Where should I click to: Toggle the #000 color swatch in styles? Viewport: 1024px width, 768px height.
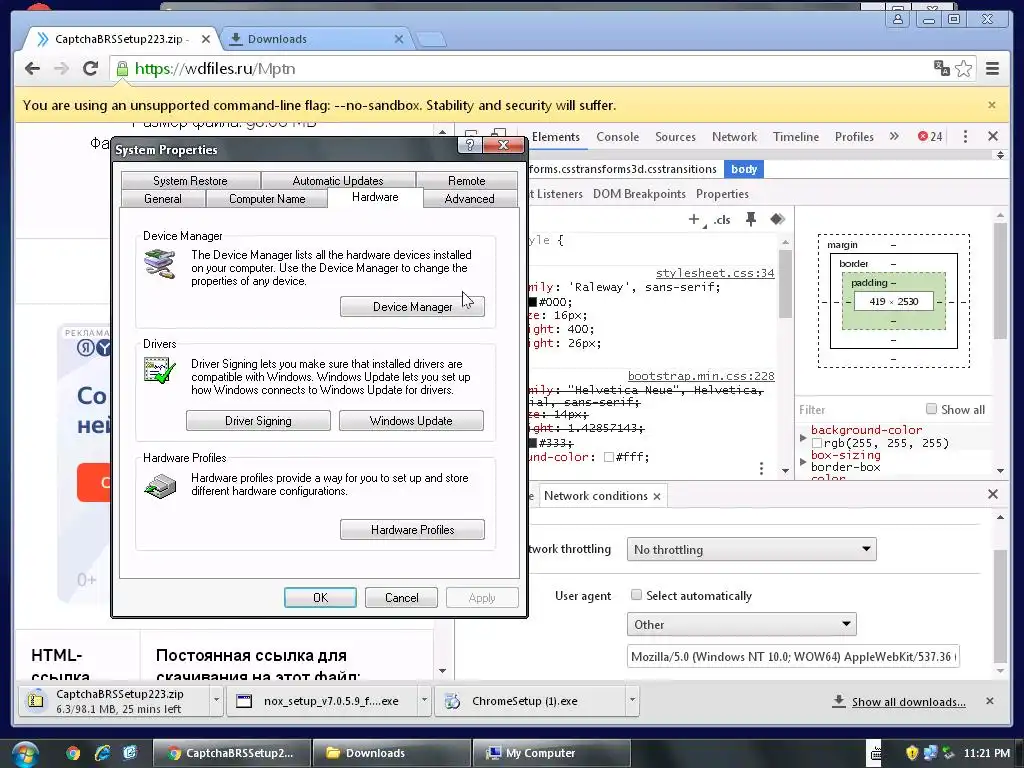[532, 302]
